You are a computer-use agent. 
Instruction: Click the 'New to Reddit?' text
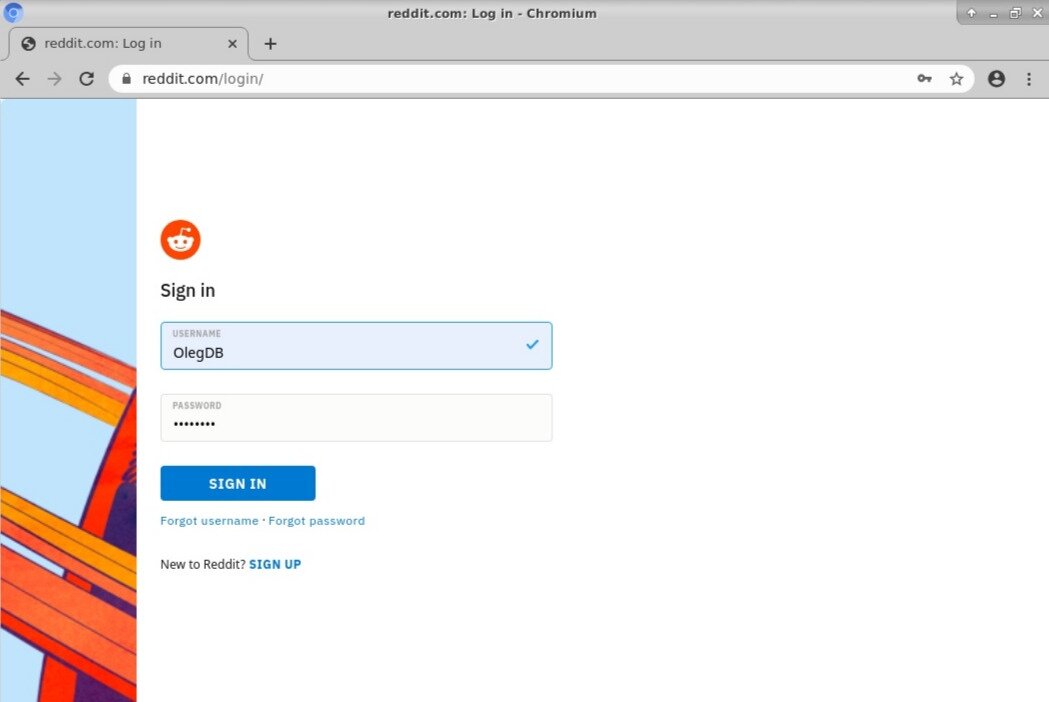(x=203, y=564)
